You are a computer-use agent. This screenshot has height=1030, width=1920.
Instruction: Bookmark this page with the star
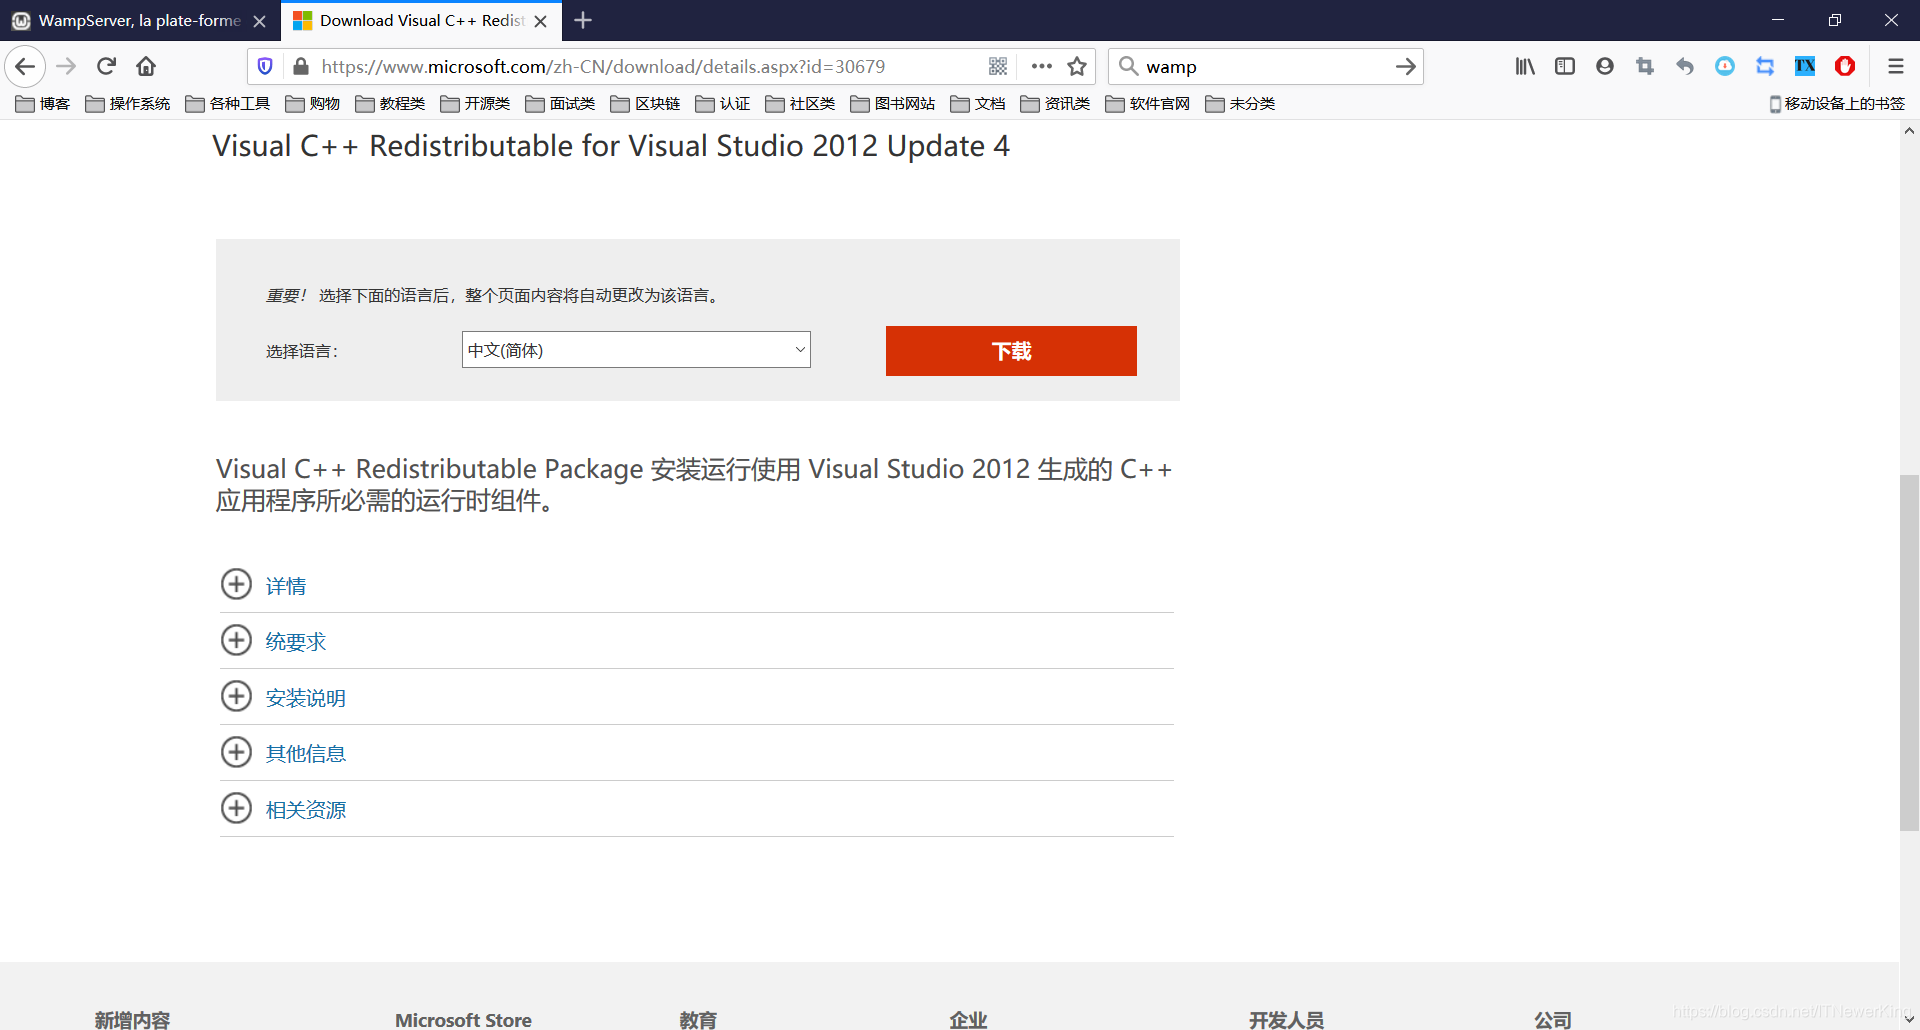point(1077,66)
